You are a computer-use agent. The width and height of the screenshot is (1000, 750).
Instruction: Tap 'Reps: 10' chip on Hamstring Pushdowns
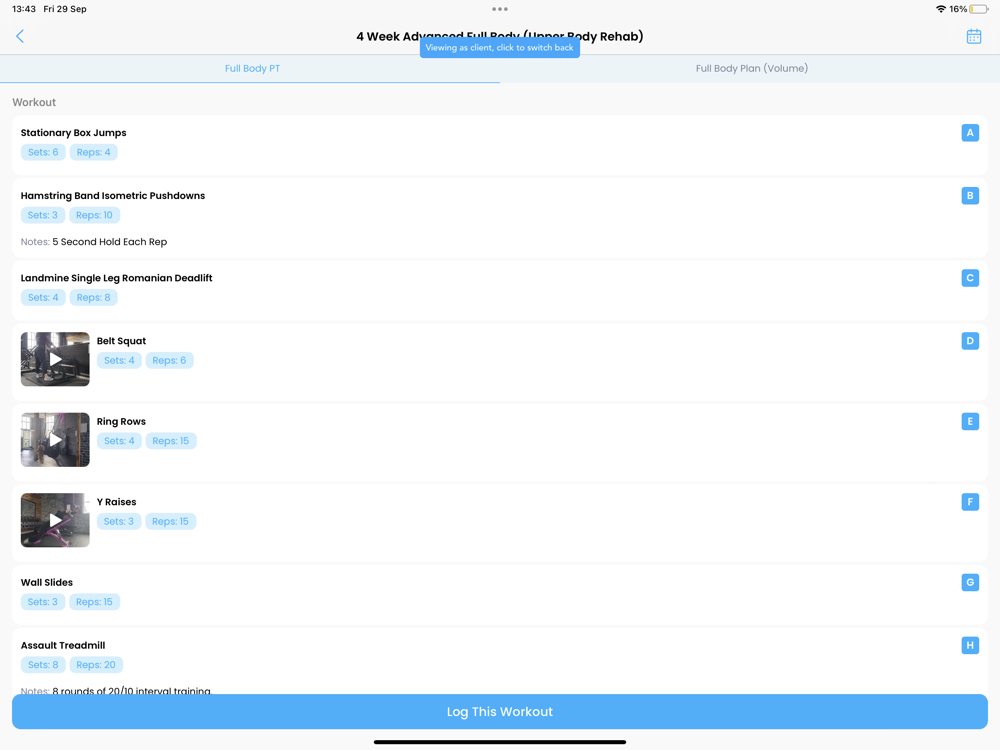tap(94, 216)
